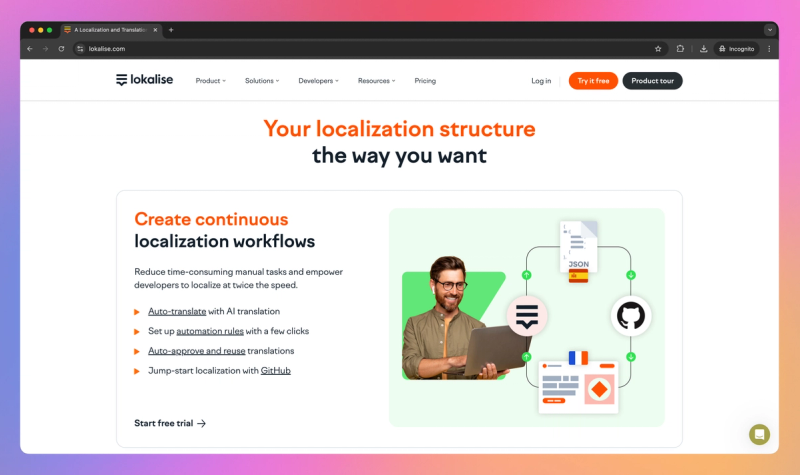Click the Lokalise logo in header
Viewport: 800px width, 475px height.
144,80
